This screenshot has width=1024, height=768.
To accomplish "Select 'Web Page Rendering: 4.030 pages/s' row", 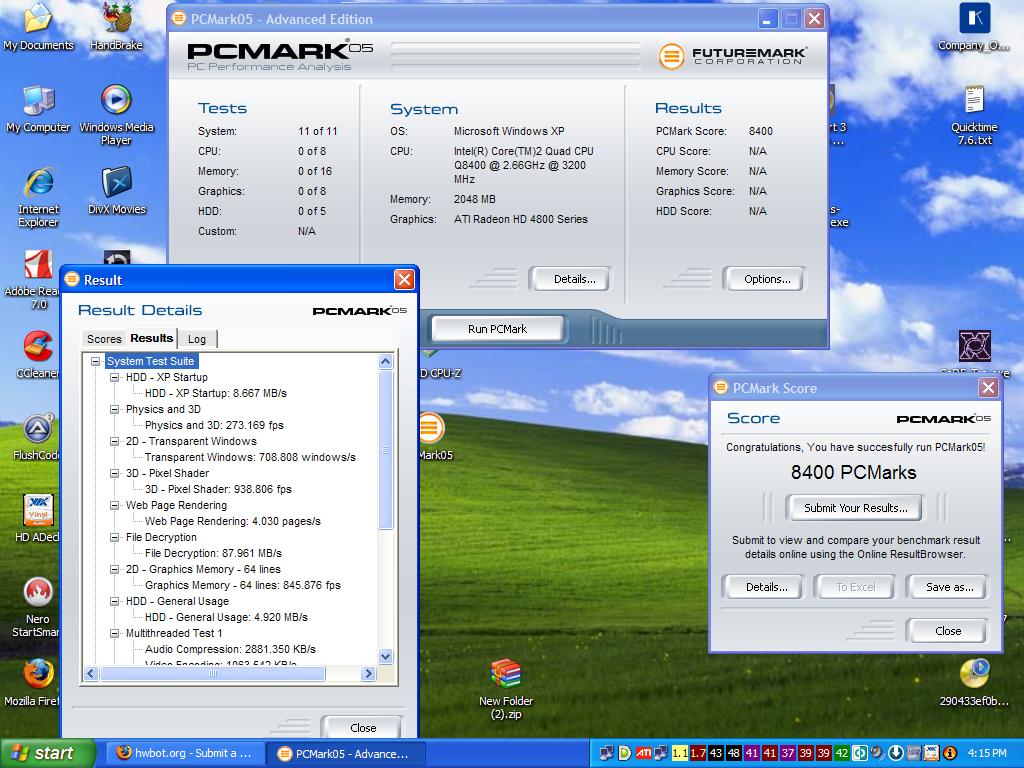I will [x=232, y=521].
